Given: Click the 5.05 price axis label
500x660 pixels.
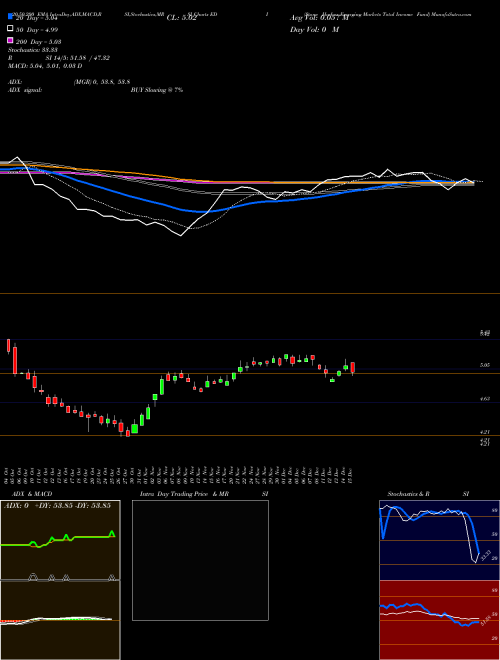Looking at the screenshot, I should 485,365.
